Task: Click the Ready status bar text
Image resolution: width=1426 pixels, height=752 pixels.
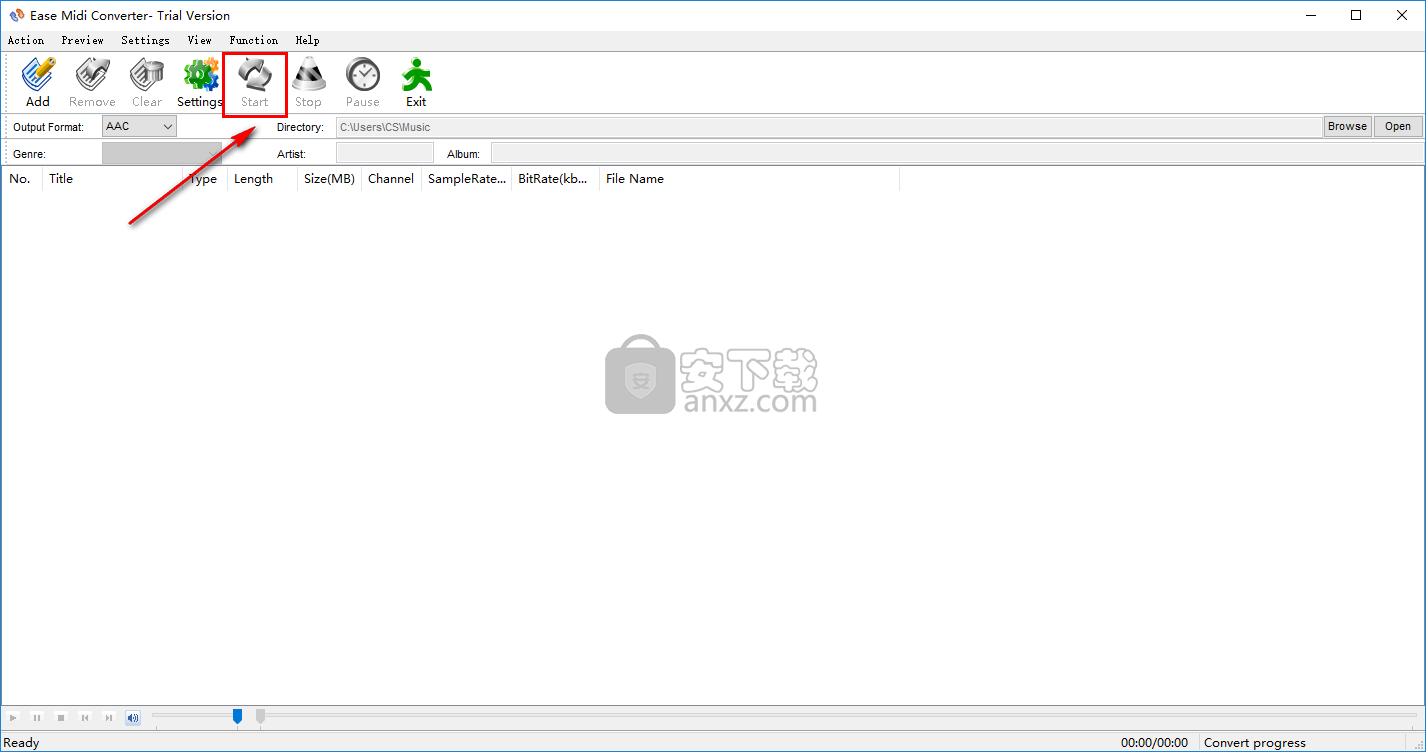Action: click(22, 742)
